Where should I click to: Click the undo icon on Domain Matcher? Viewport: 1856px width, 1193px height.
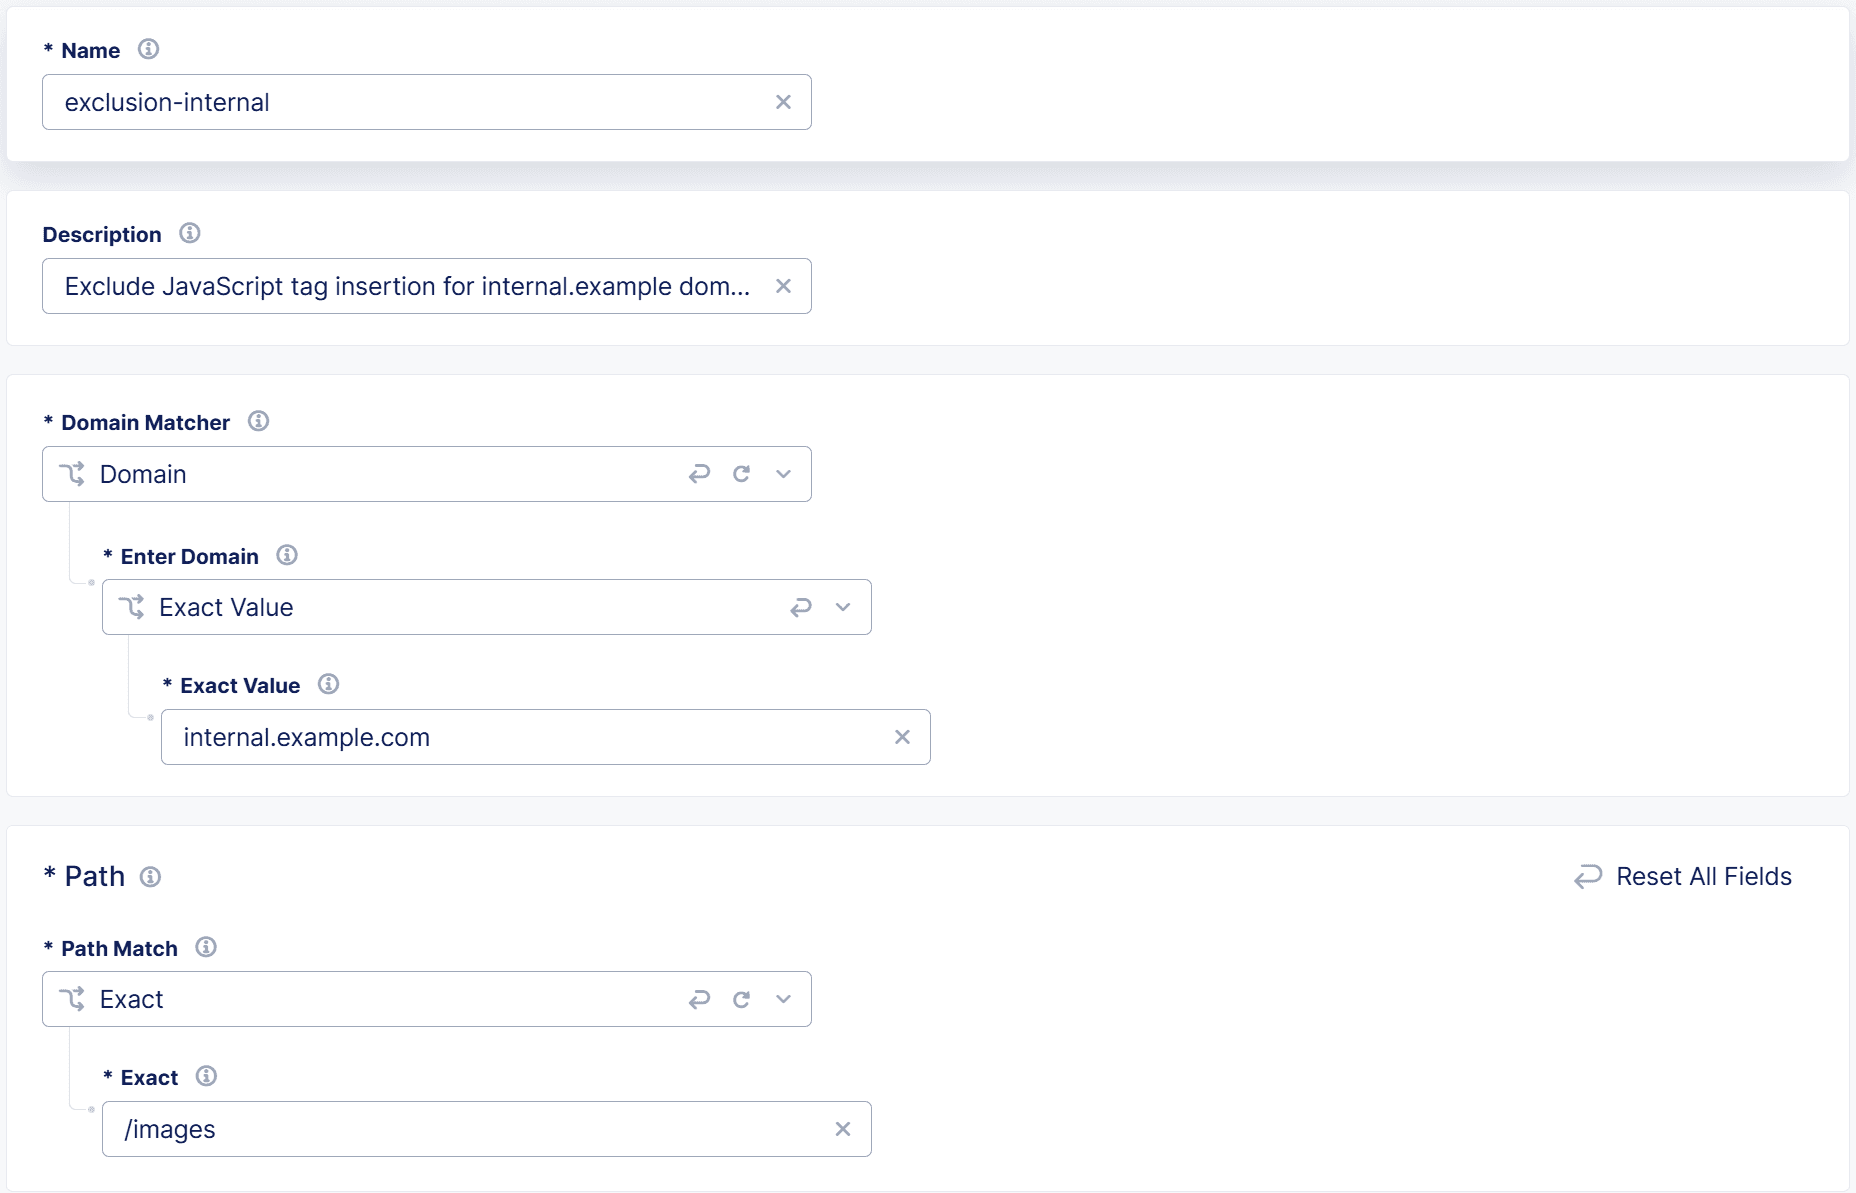click(700, 474)
